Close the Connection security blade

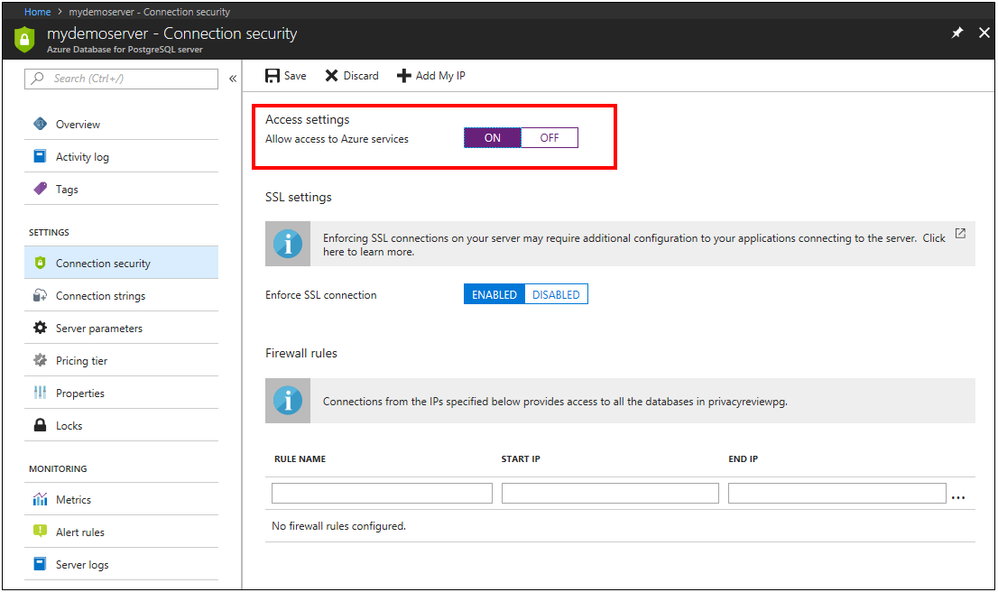click(x=984, y=32)
